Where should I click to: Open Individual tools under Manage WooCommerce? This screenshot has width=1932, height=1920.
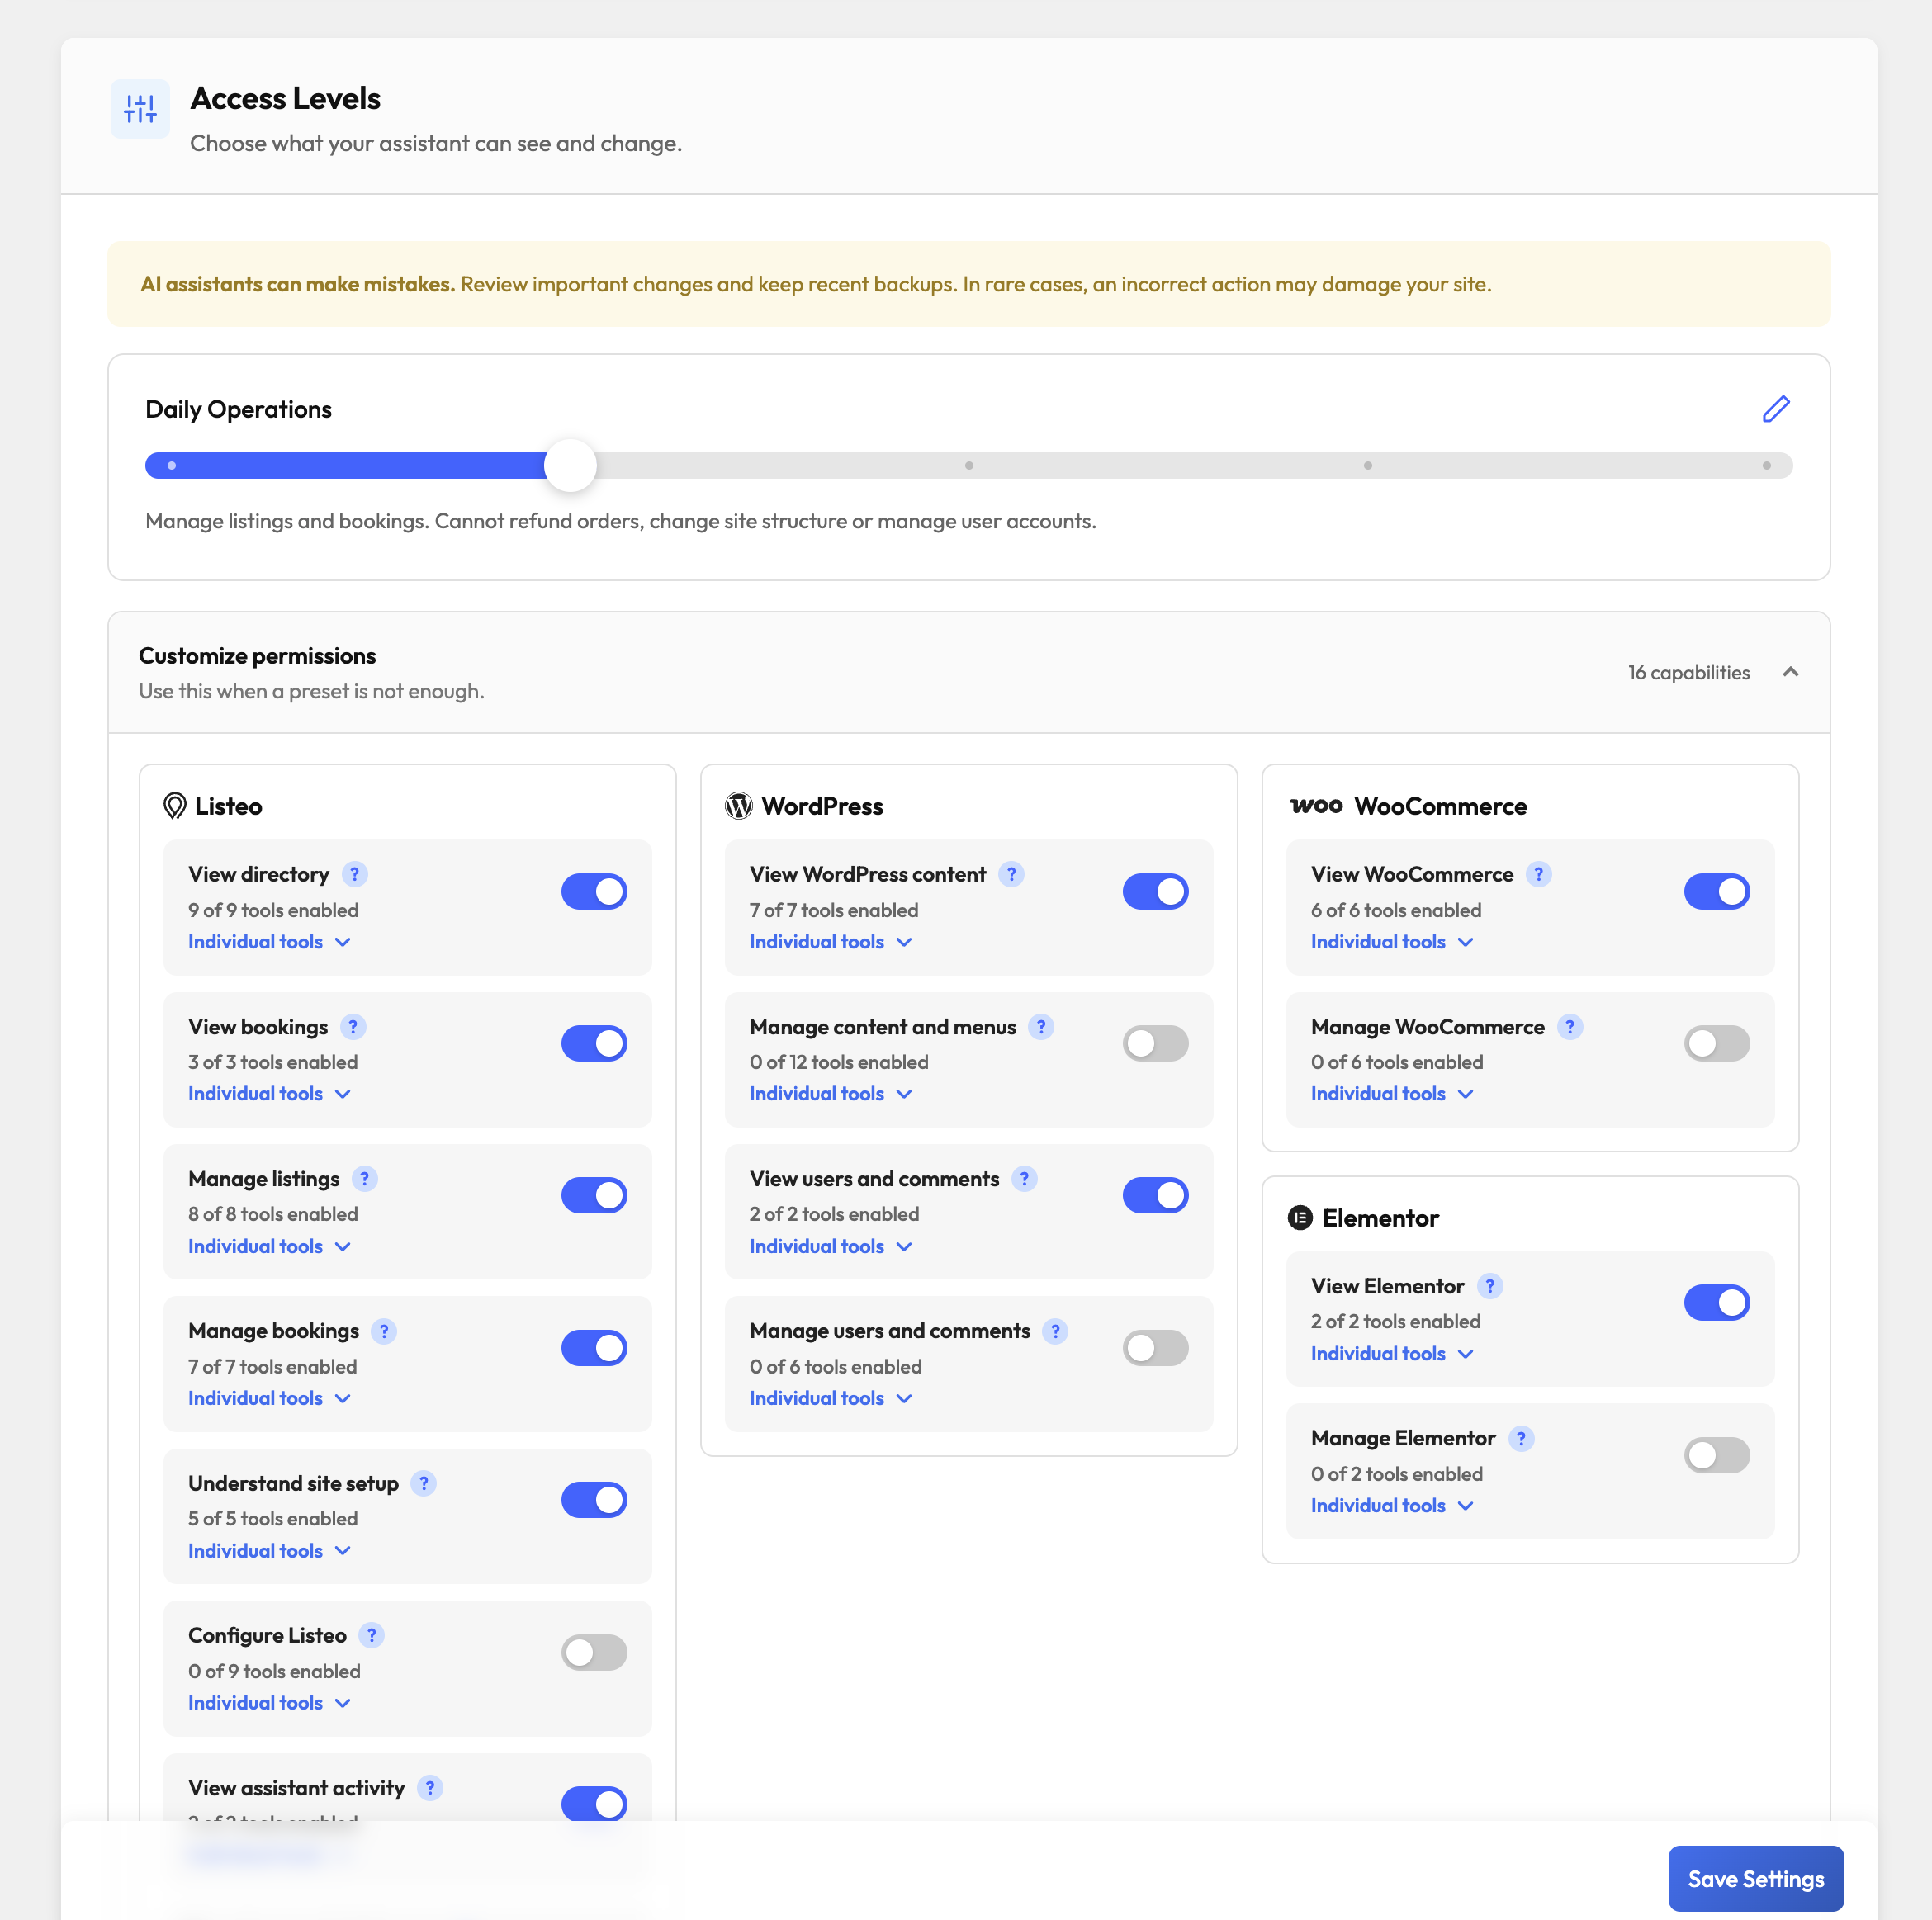1393,1094
